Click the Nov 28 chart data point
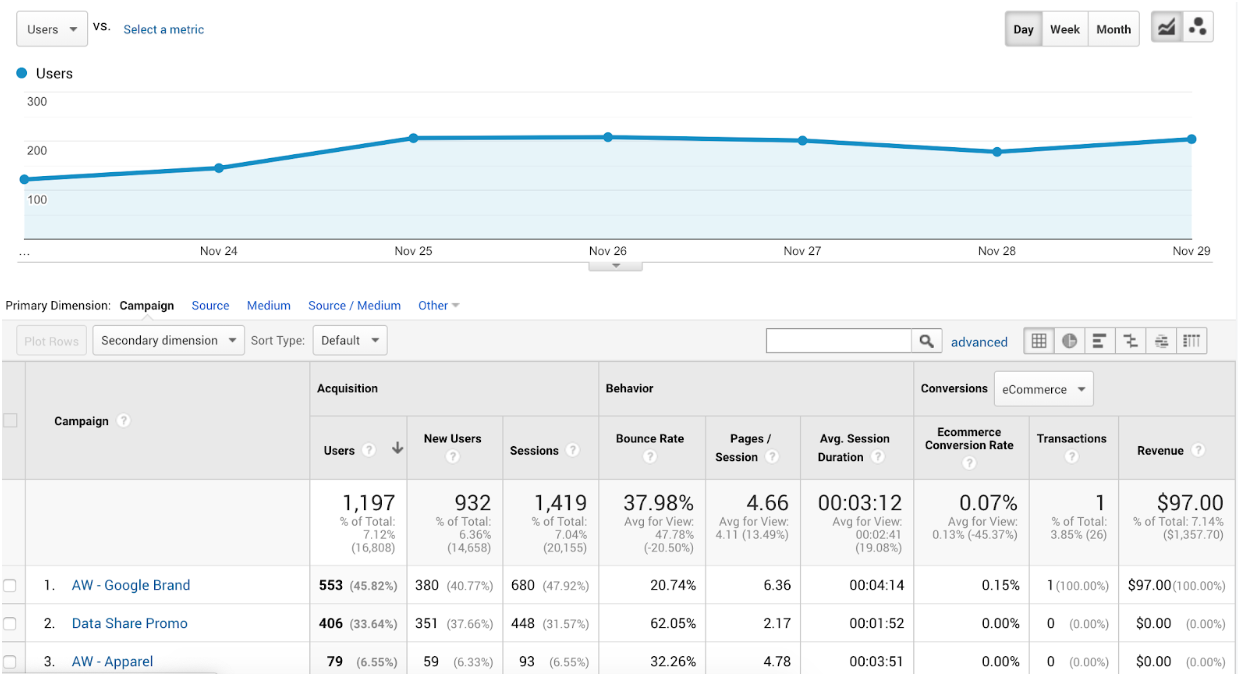Image resolution: width=1238 pixels, height=674 pixels. [x=997, y=152]
